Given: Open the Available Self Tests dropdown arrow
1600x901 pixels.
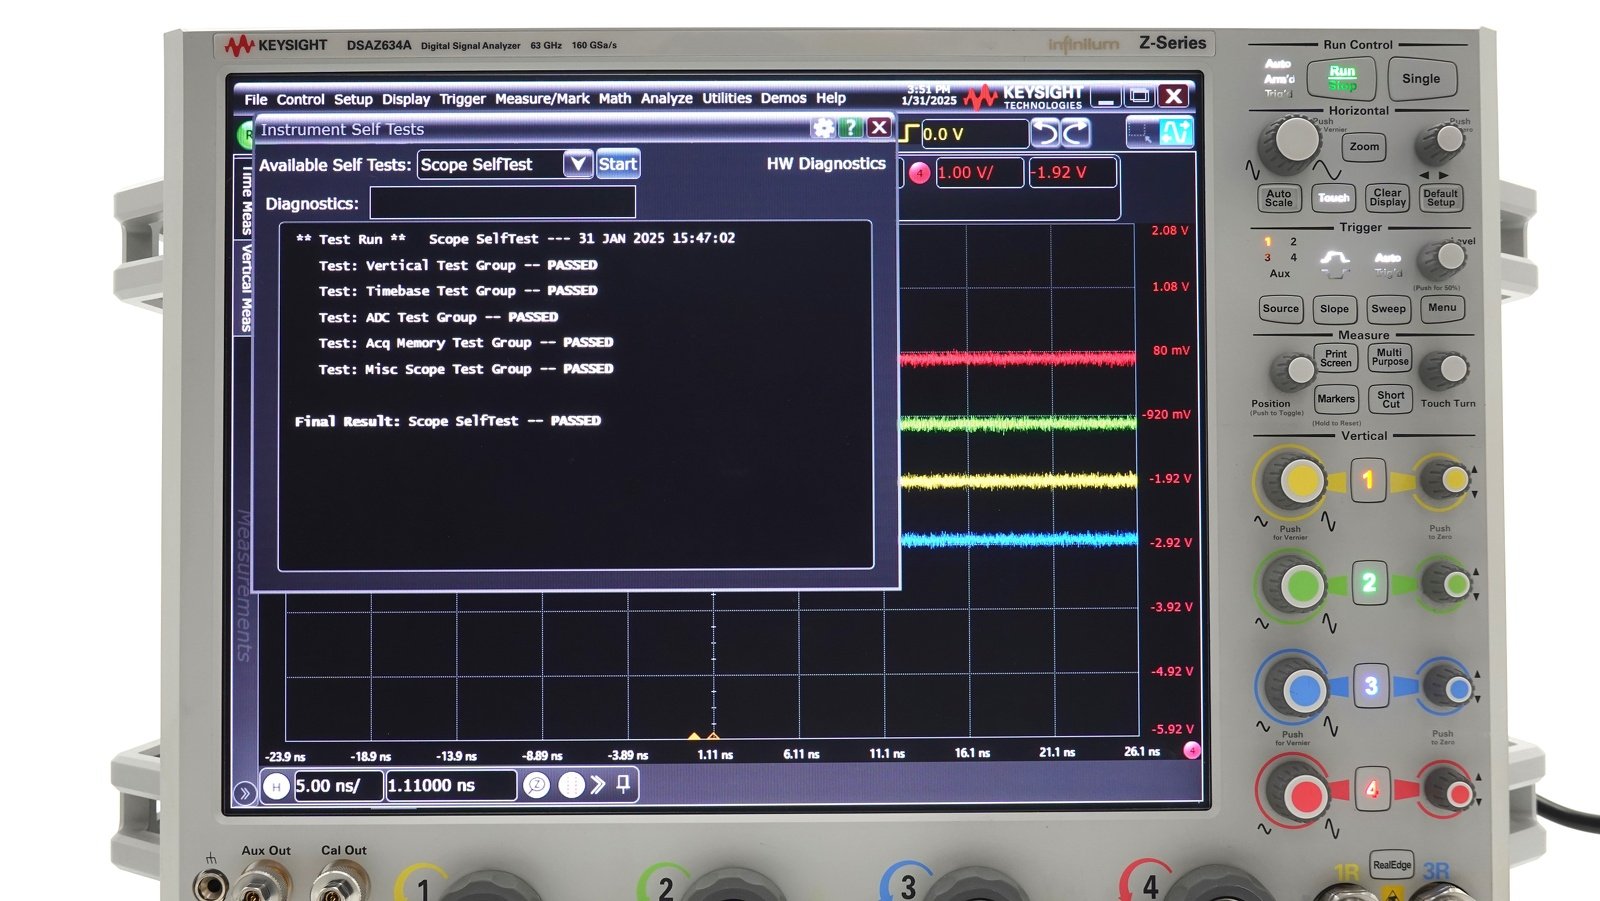Looking at the screenshot, I should (578, 164).
